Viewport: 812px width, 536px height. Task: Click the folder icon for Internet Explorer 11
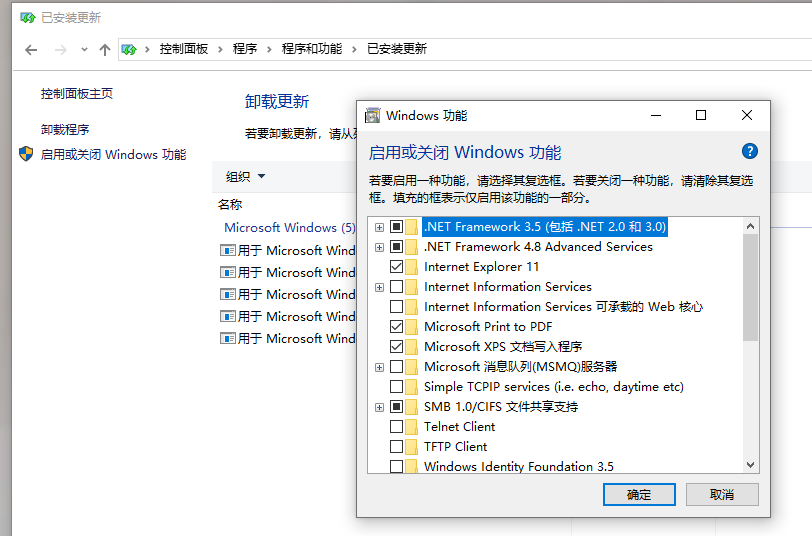[x=412, y=267]
